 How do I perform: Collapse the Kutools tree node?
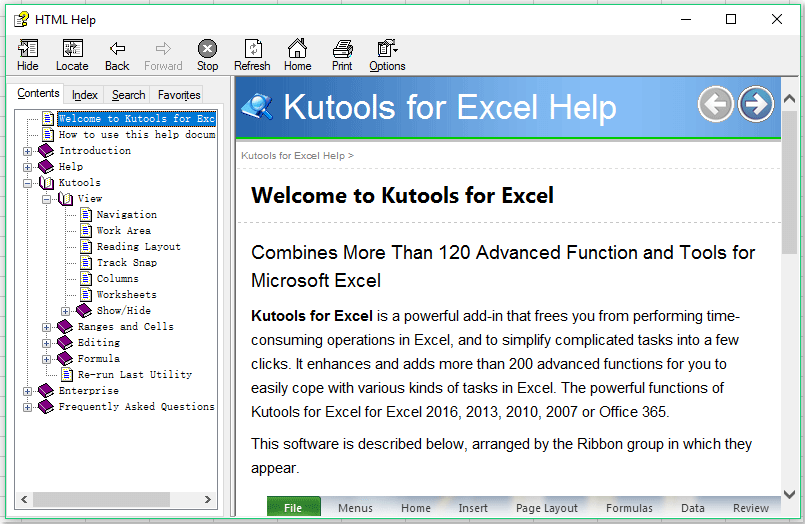pos(28,183)
